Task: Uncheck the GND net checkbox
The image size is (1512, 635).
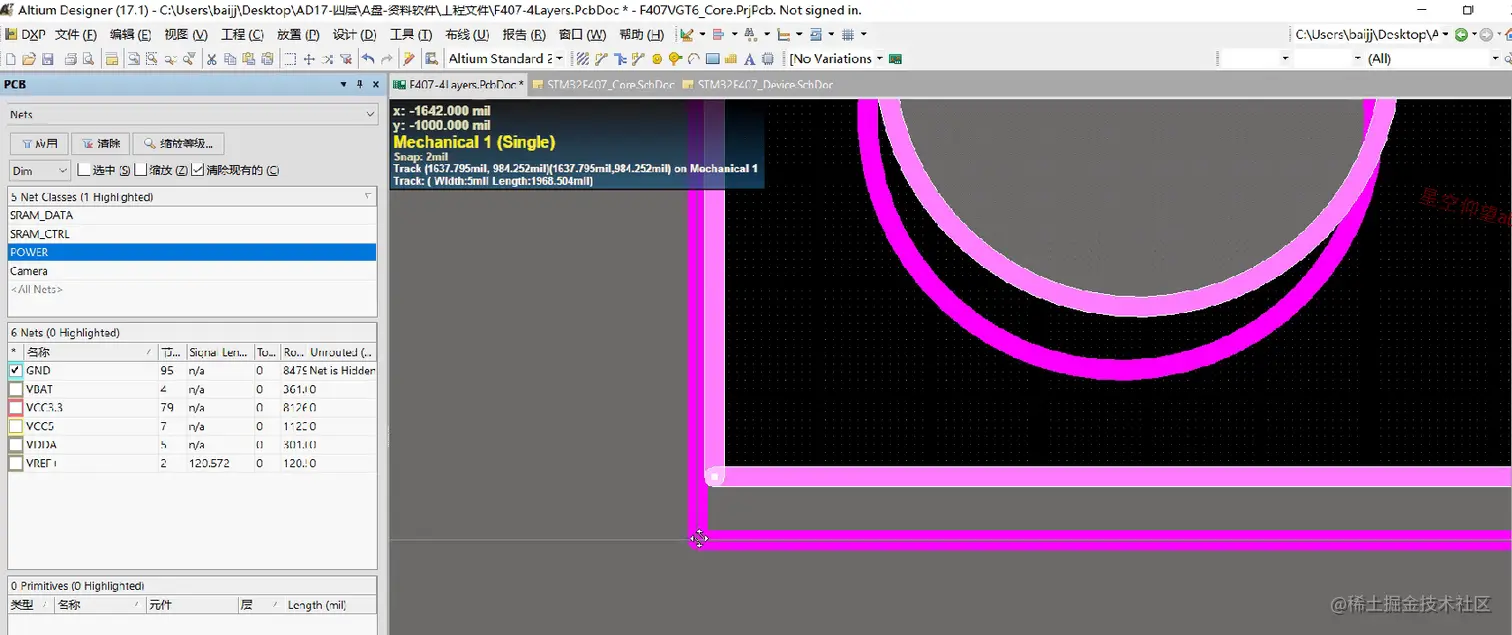Action: 15,370
